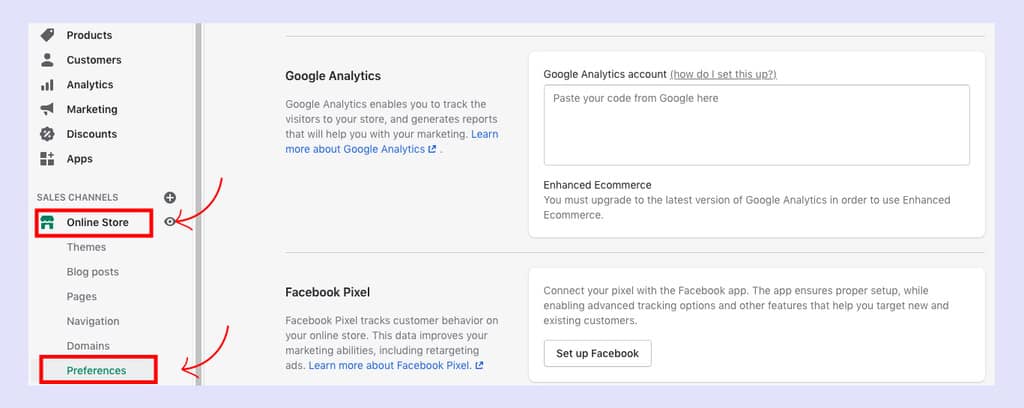Follow Learn more about Facebook Pixel link
The width and height of the screenshot is (1024, 408).
coord(396,366)
